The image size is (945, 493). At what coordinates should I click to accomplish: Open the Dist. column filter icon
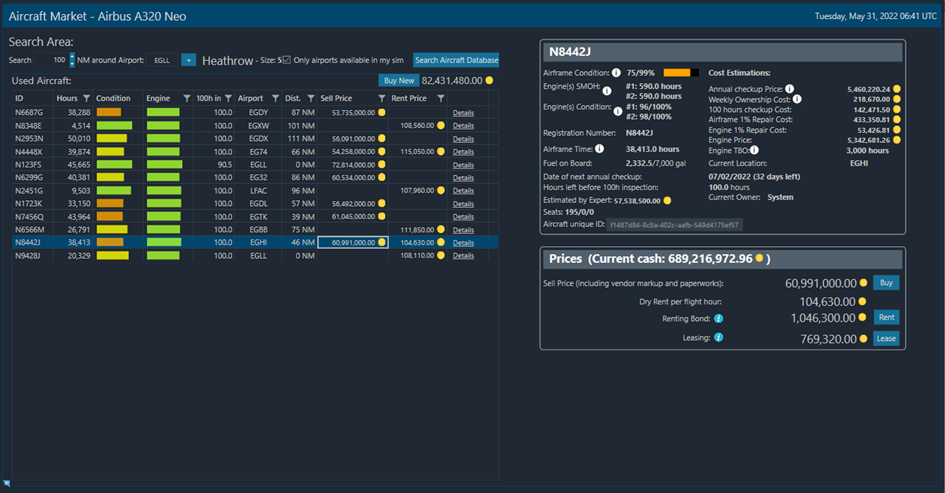pos(311,98)
